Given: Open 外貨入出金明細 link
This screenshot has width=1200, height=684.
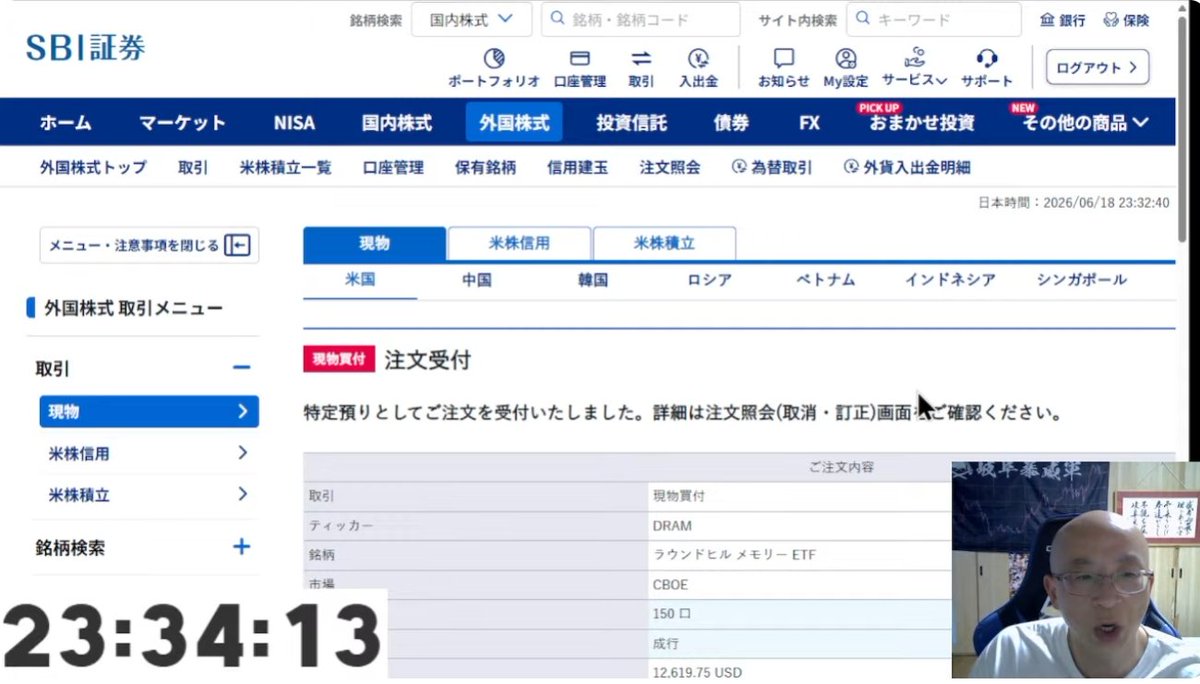Looking at the screenshot, I should pos(907,167).
